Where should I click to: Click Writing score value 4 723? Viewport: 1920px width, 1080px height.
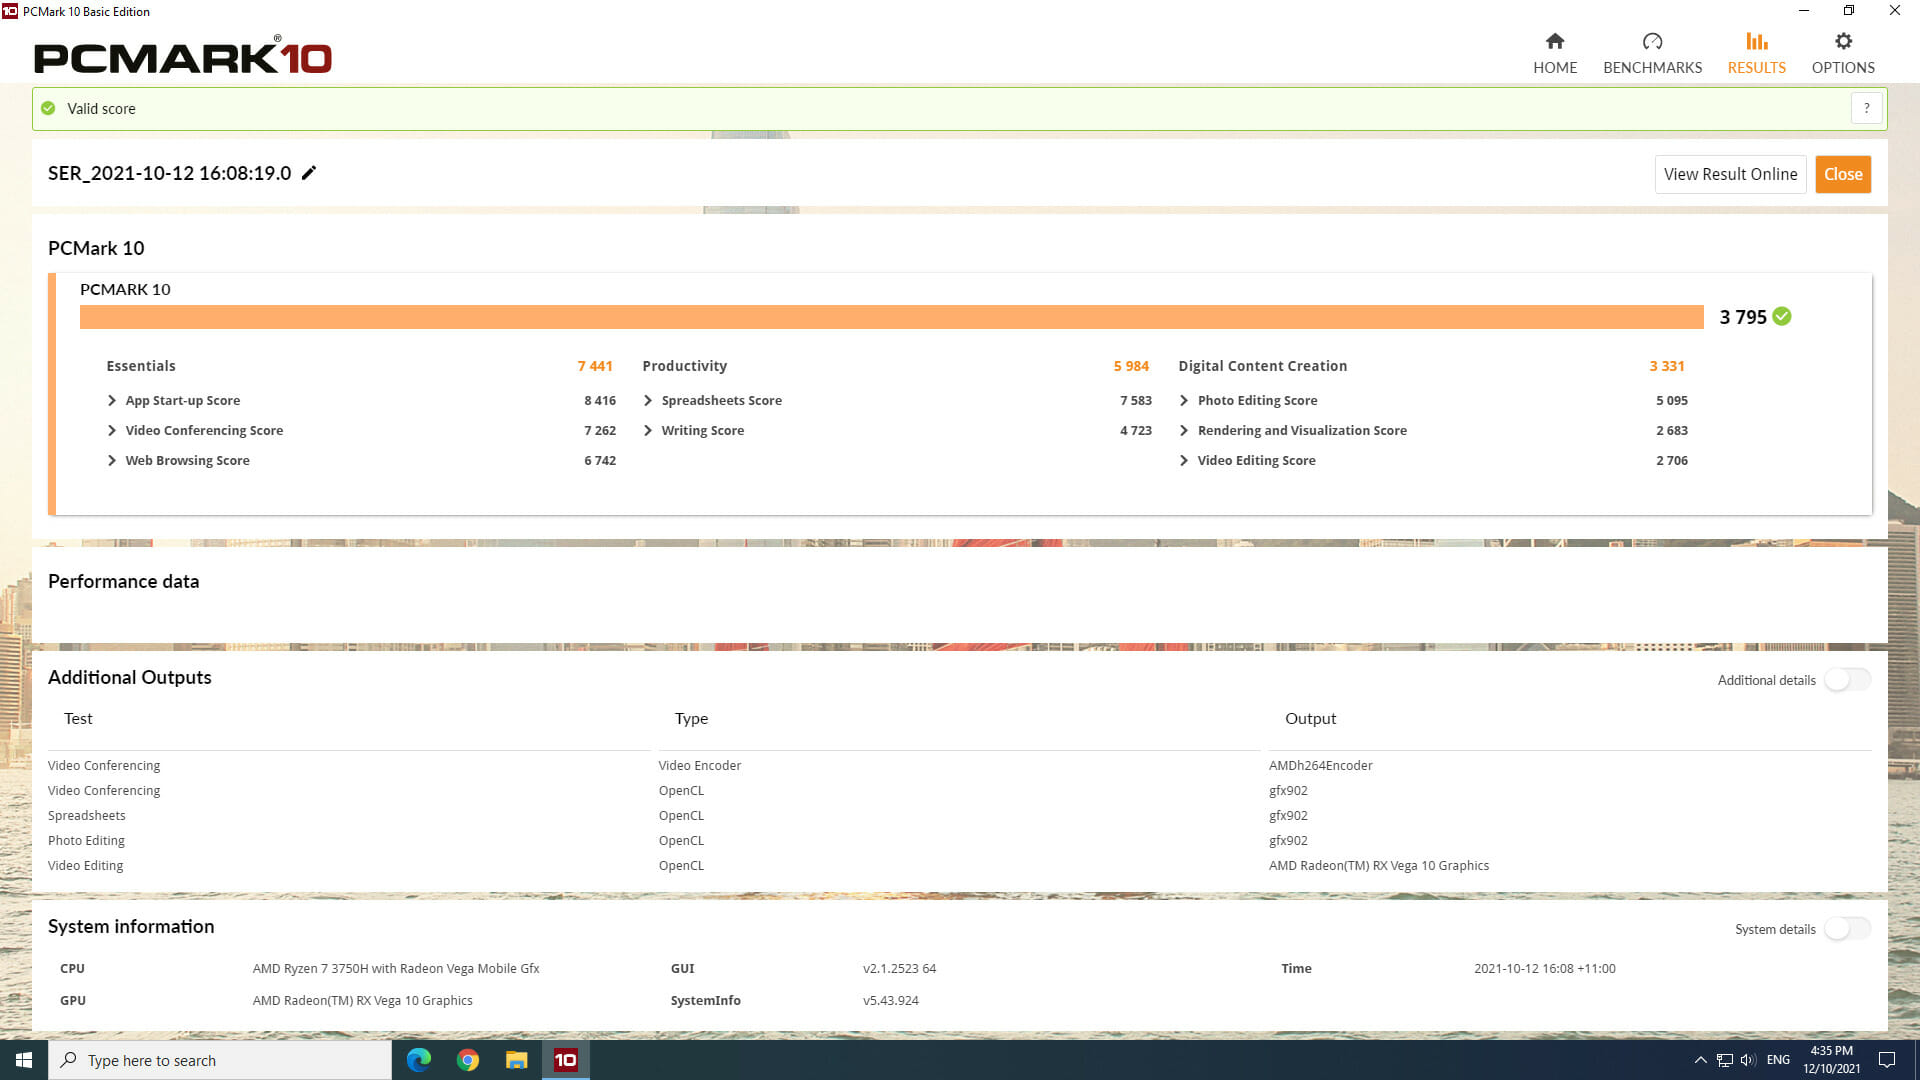tap(1136, 430)
